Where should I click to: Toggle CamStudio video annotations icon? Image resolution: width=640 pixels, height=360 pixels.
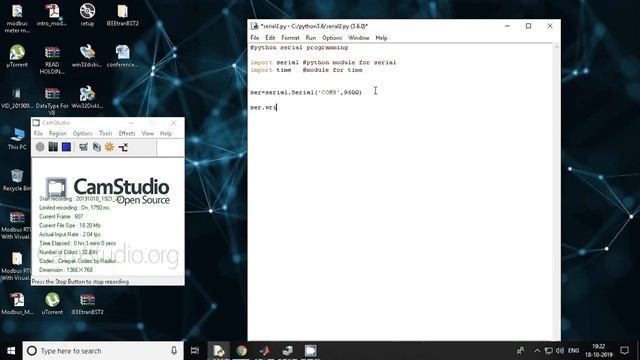click(97, 147)
